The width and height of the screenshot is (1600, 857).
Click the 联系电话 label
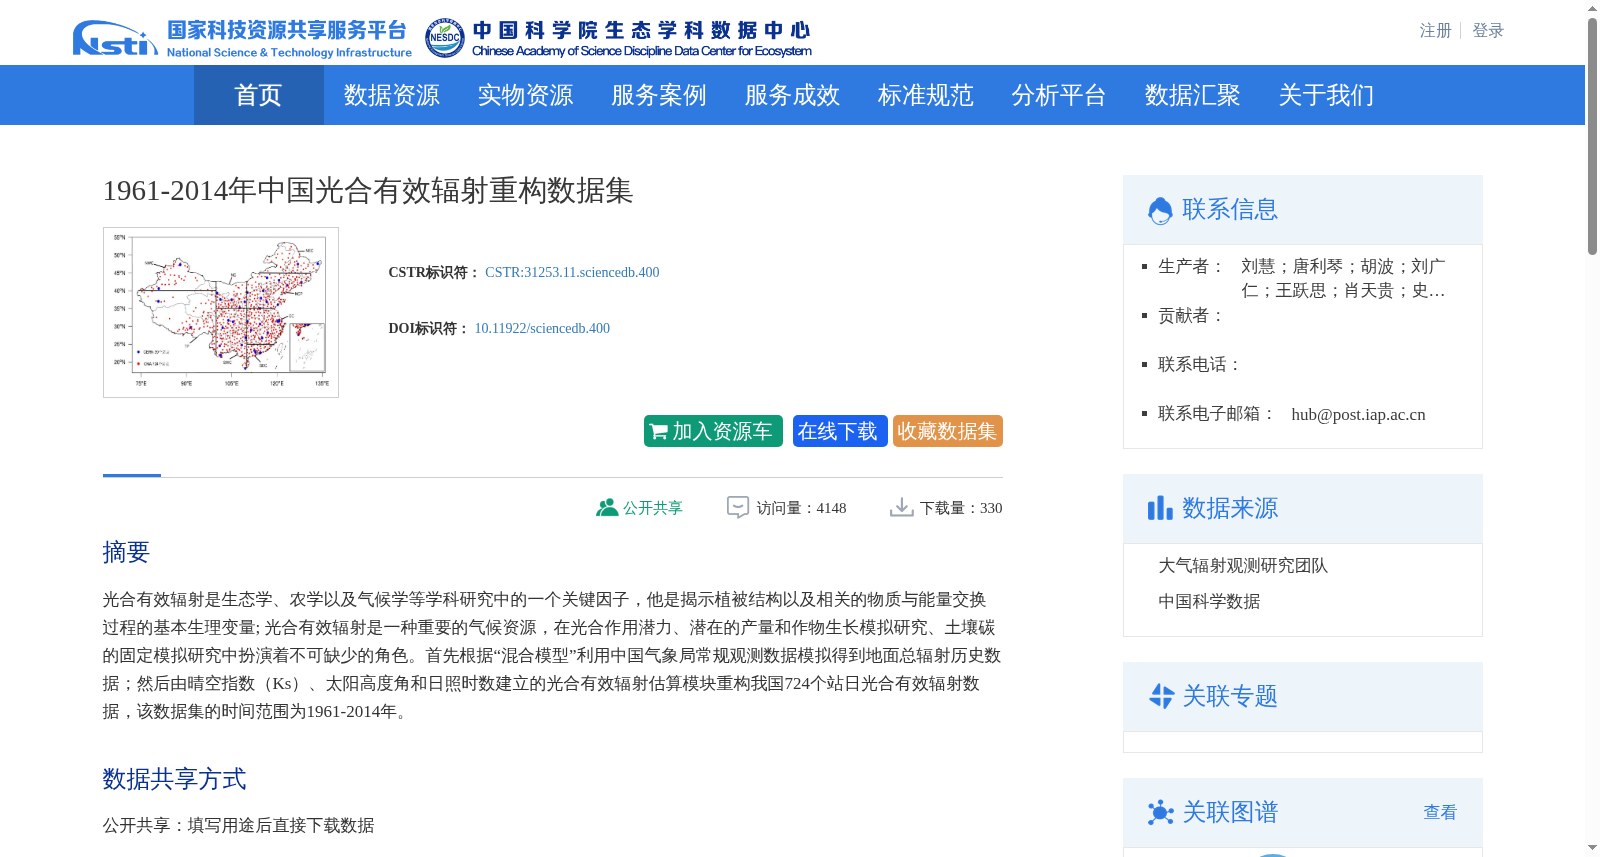tap(1200, 365)
